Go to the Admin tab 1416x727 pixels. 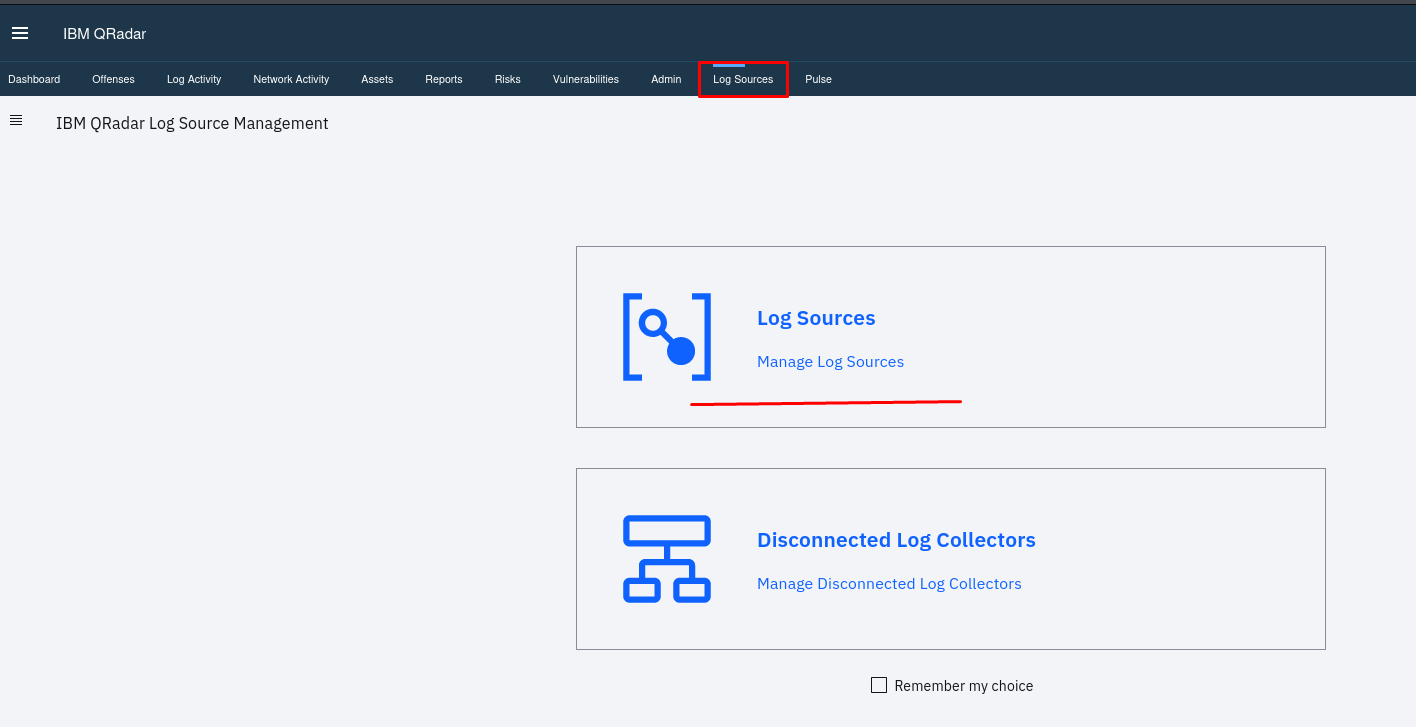[x=666, y=79]
